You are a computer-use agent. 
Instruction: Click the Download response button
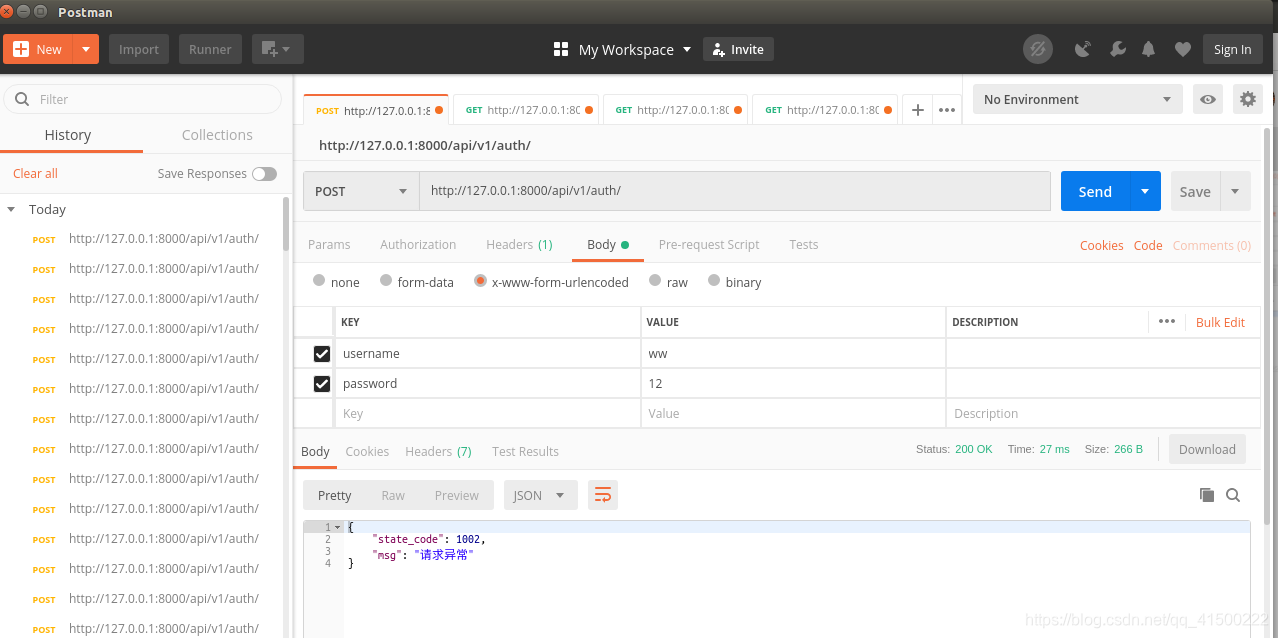tap(1207, 449)
